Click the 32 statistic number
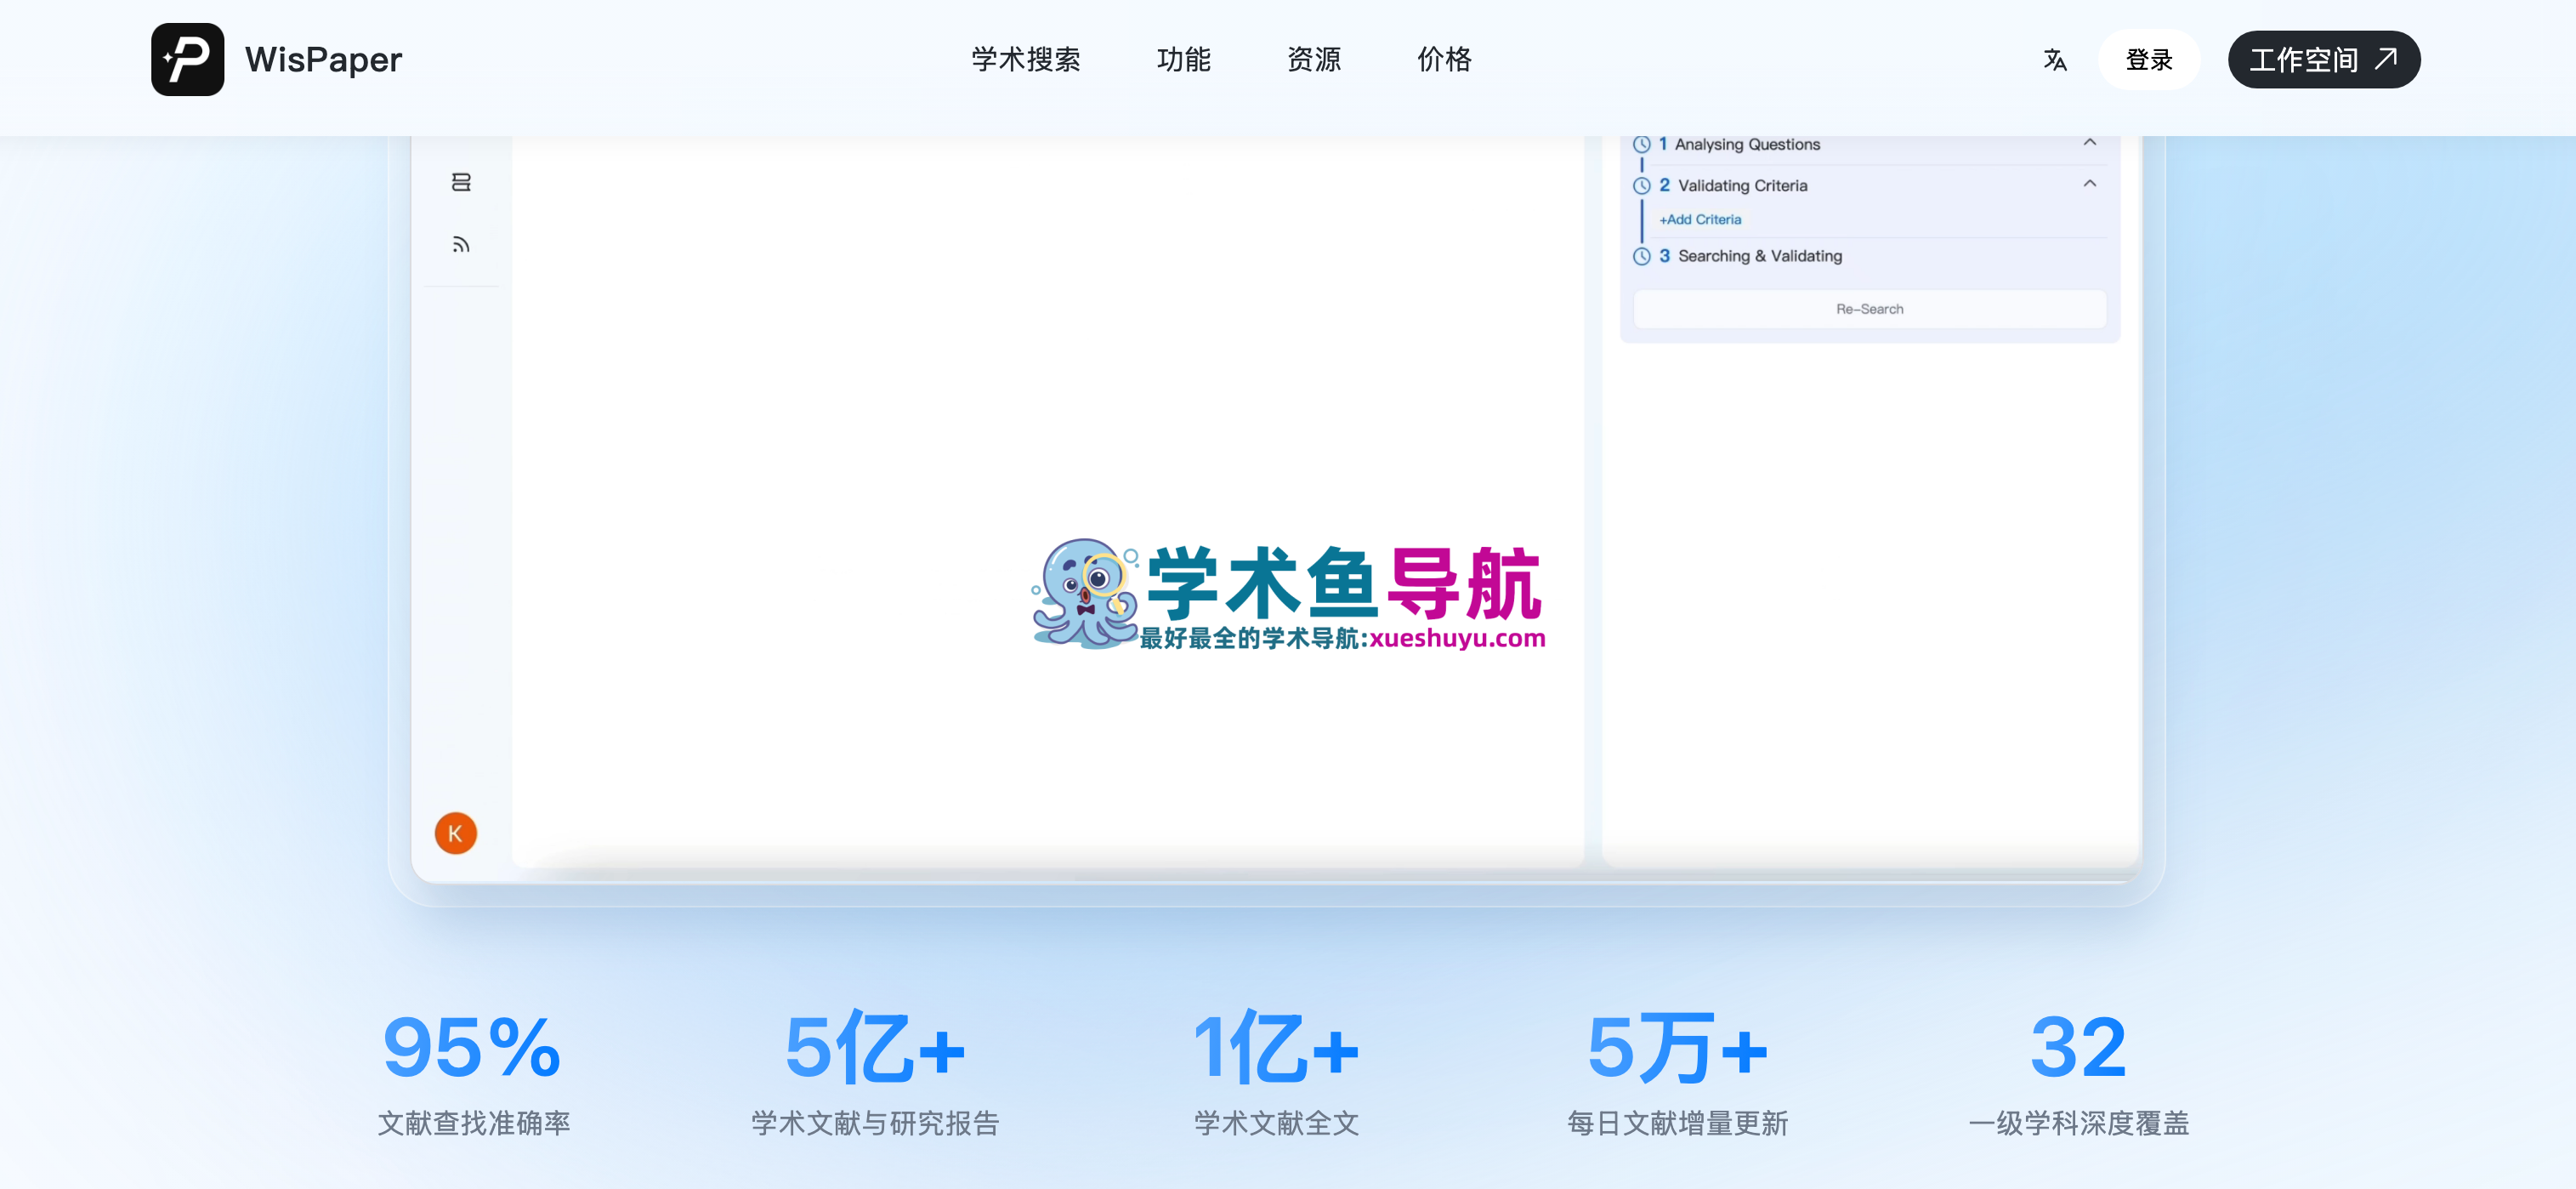The width and height of the screenshot is (2576, 1189). tap(2078, 1048)
